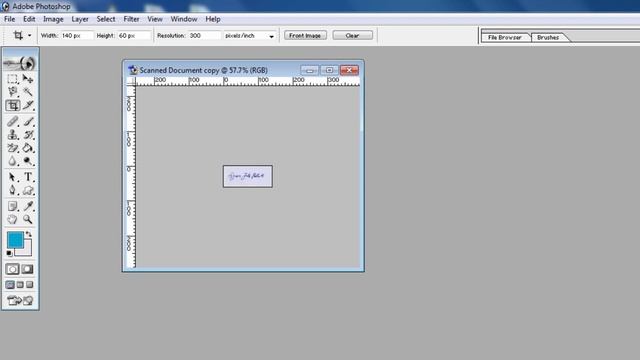This screenshot has height=360, width=640.
Task: Switch to the Brushes tab
Action: click(548, 38)
